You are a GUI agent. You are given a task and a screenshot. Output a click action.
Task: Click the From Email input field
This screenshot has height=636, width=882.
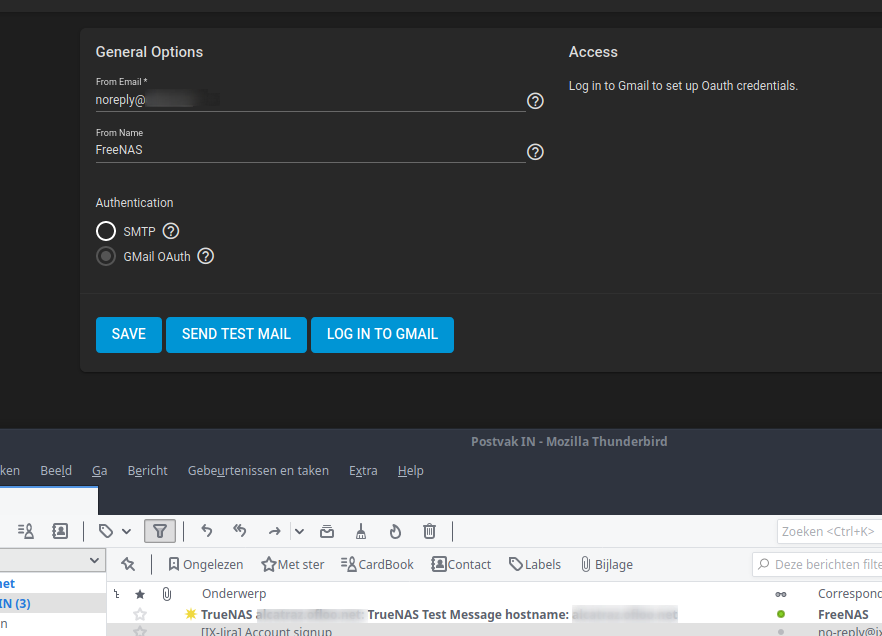(x=310, y=101)
